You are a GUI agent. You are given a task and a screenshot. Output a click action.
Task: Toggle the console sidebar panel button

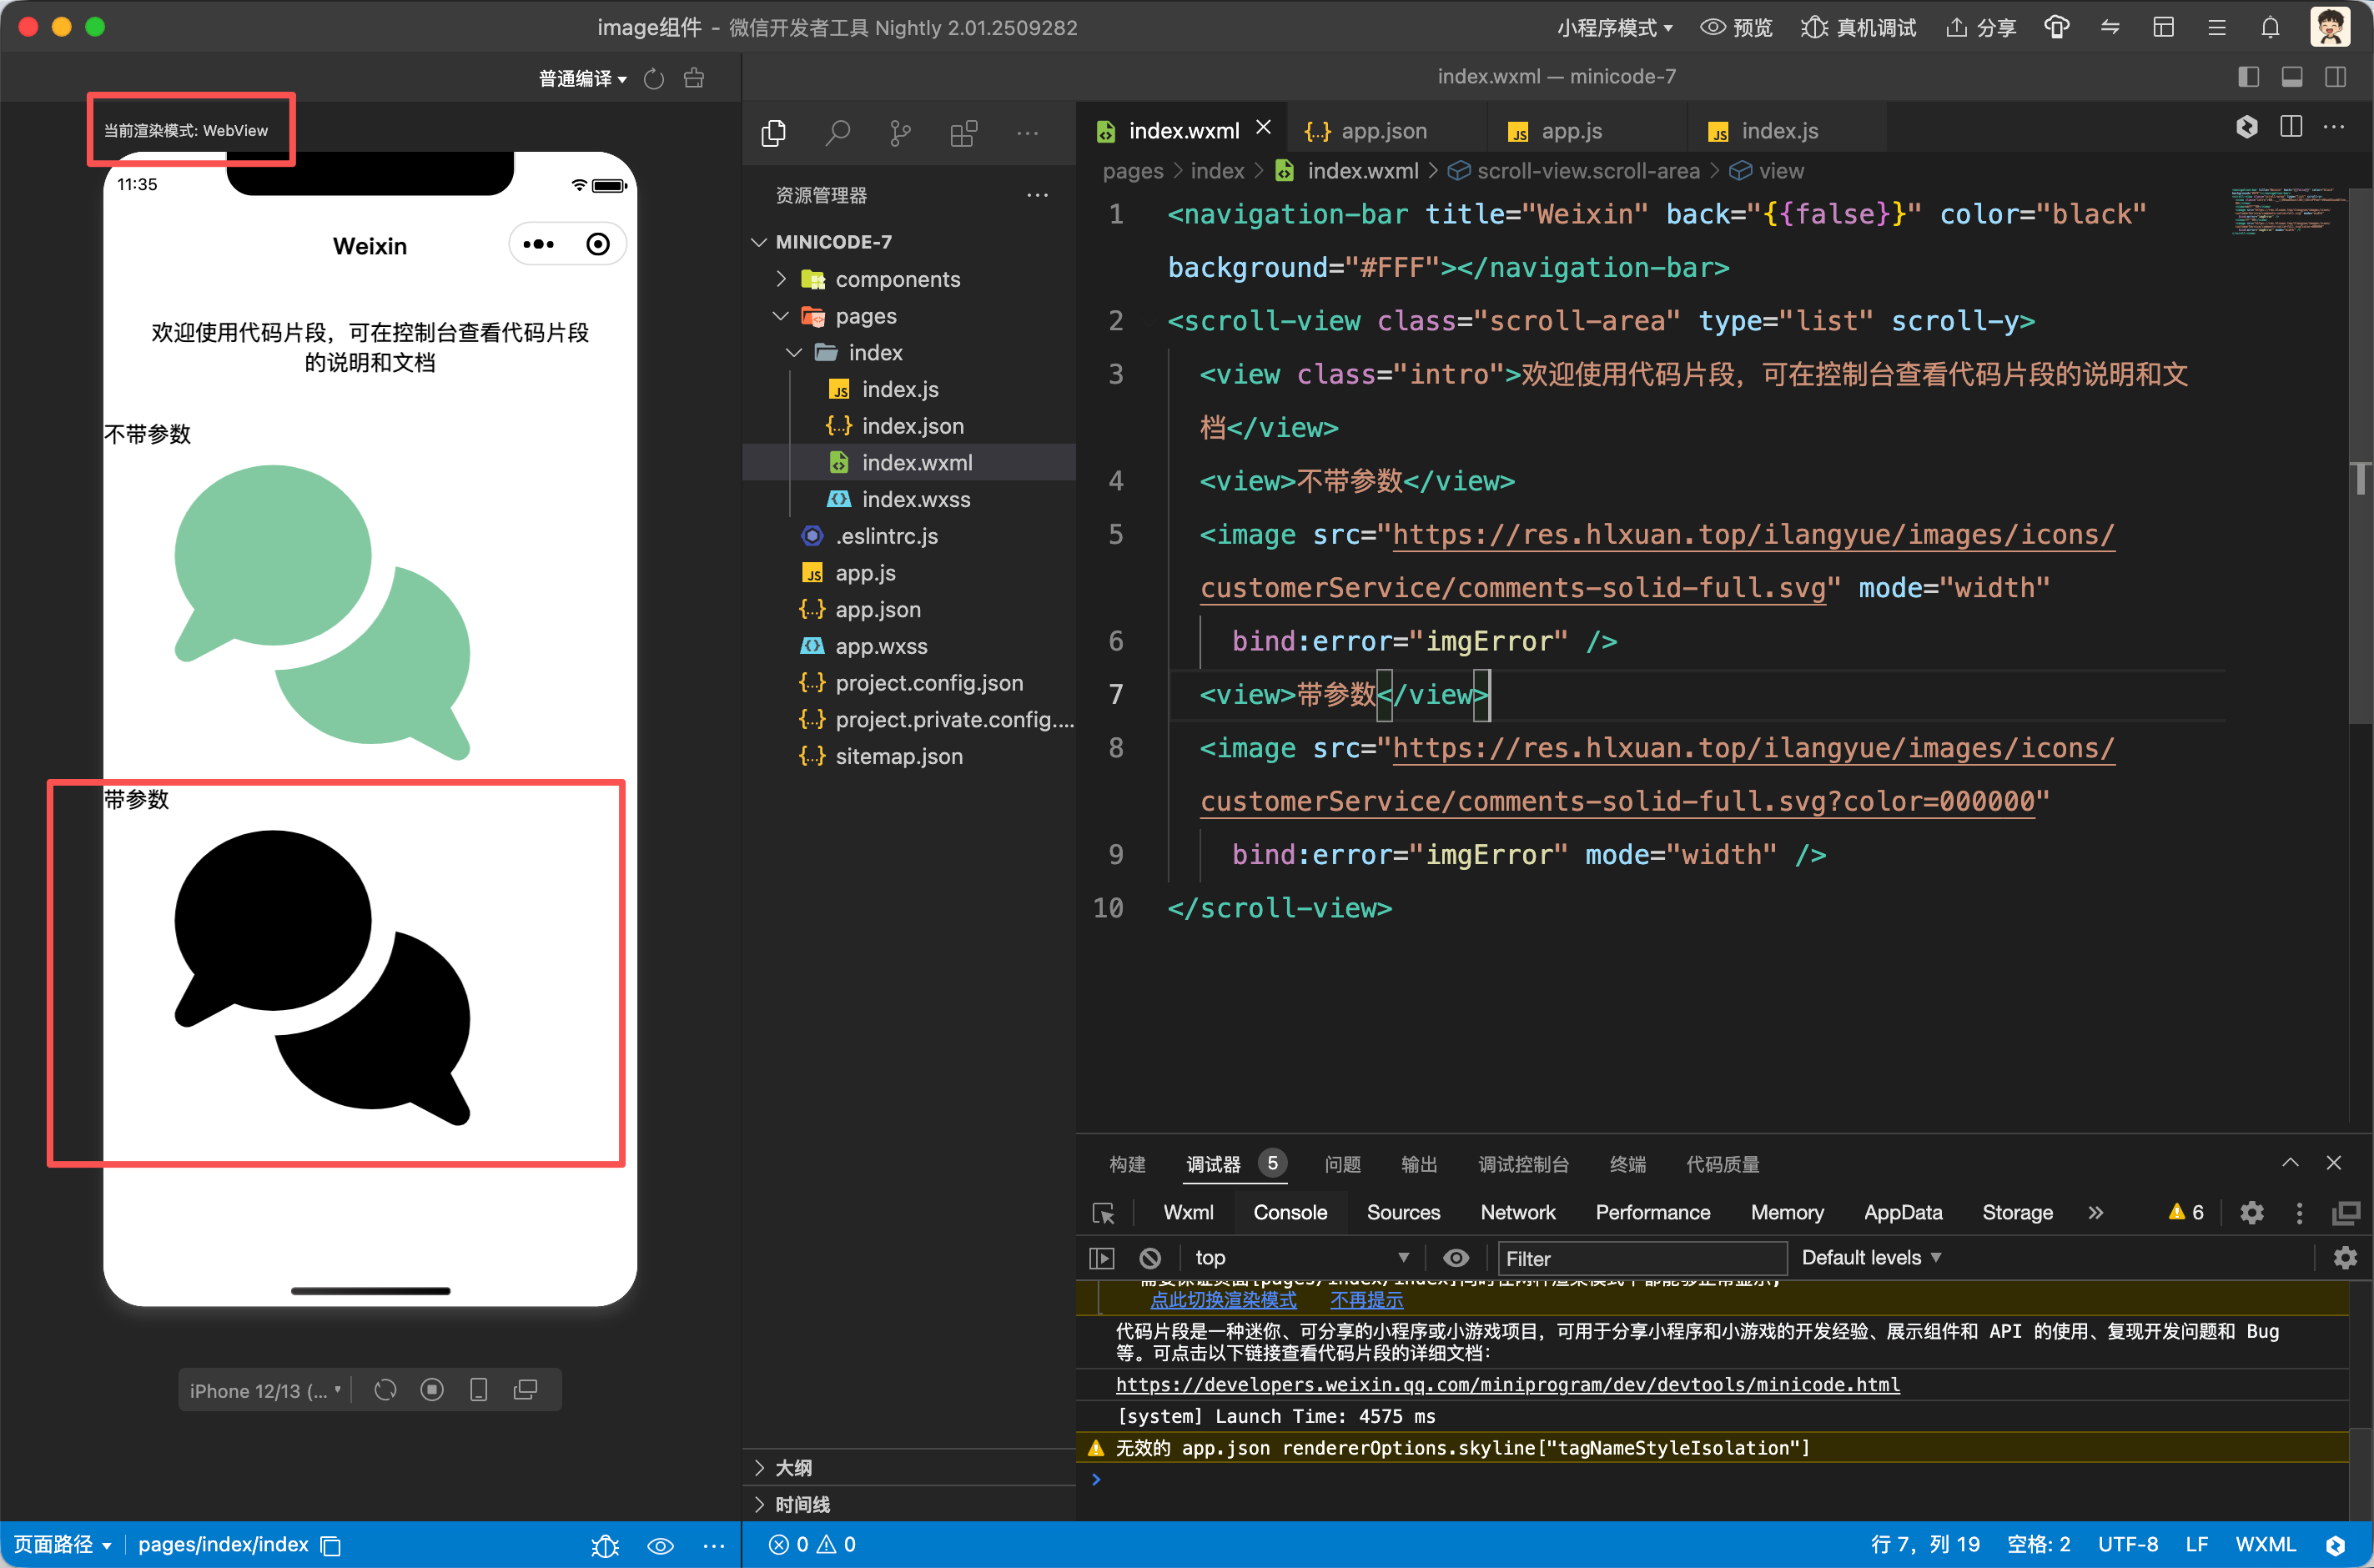click(x=1101, y=1258)
